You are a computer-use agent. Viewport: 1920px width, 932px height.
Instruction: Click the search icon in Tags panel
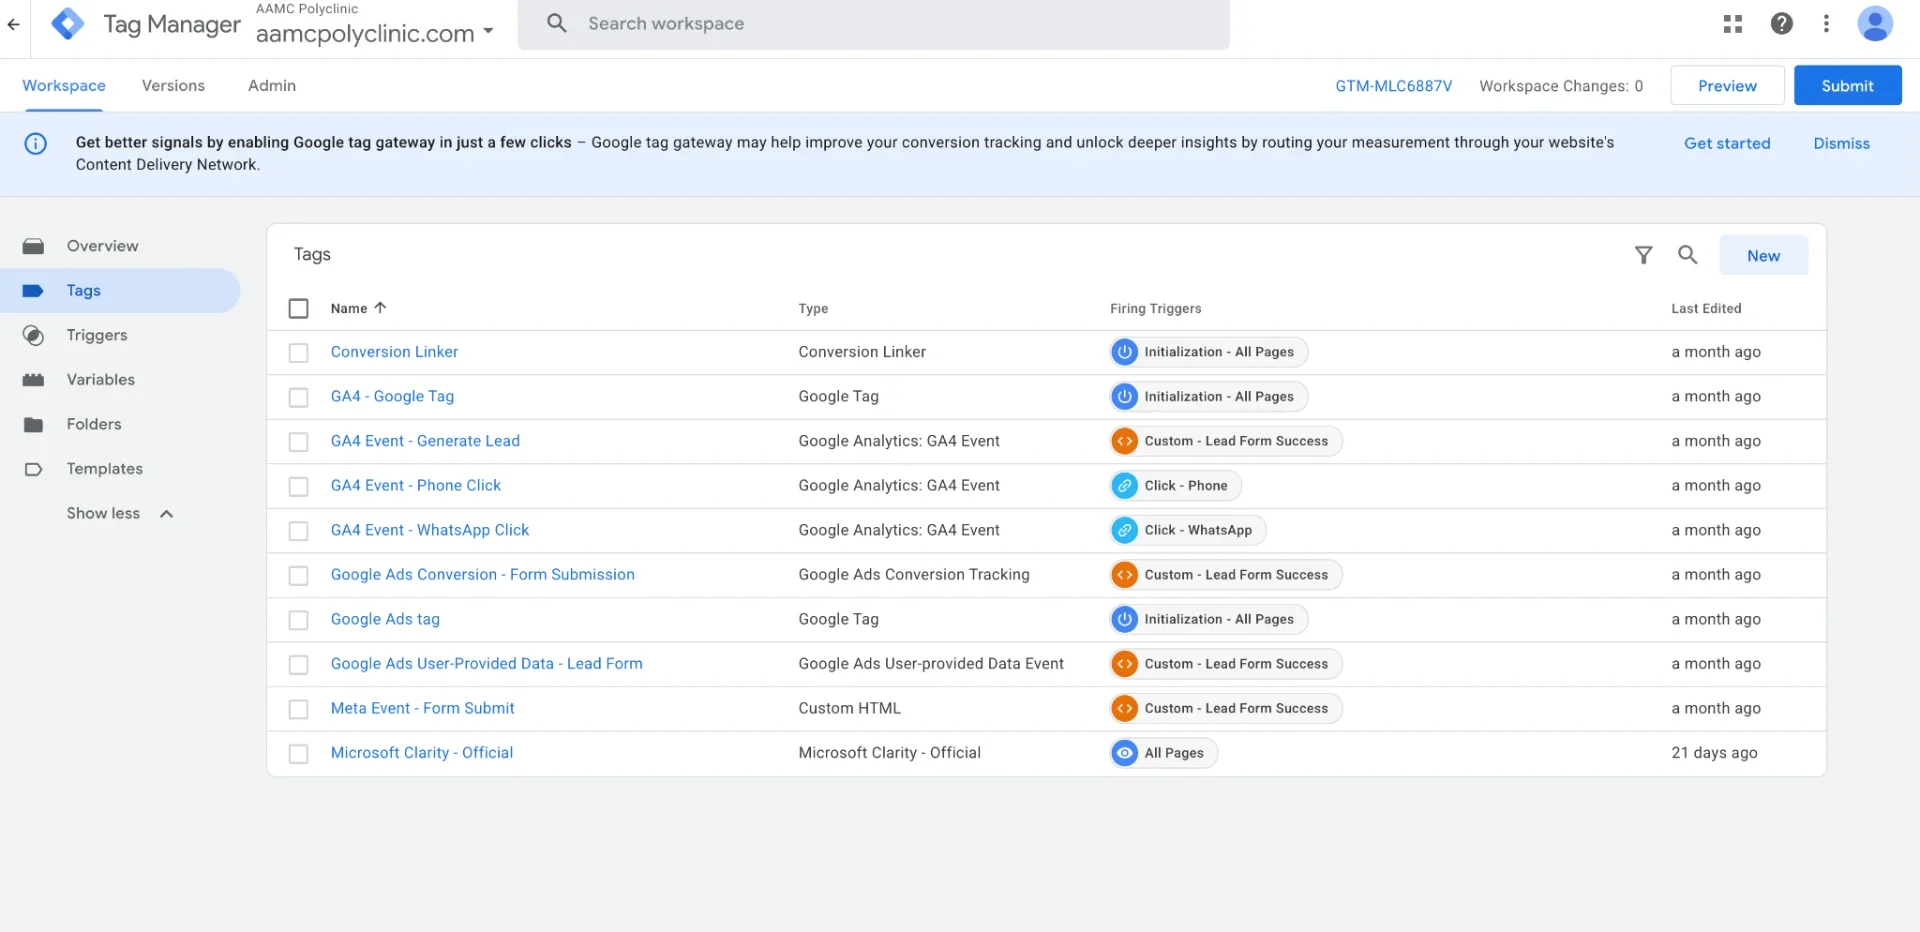[1687, 255]
